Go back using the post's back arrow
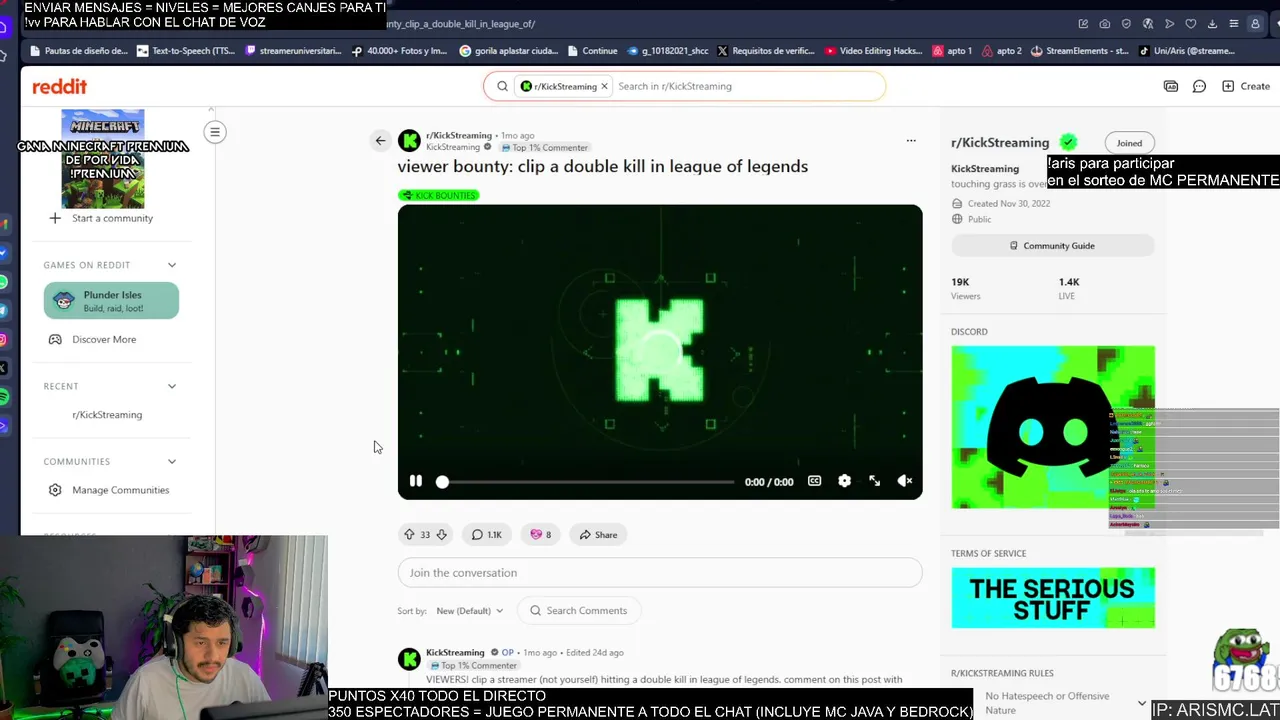The height and width of the screenshot is (720, 1280). [380, 141]
